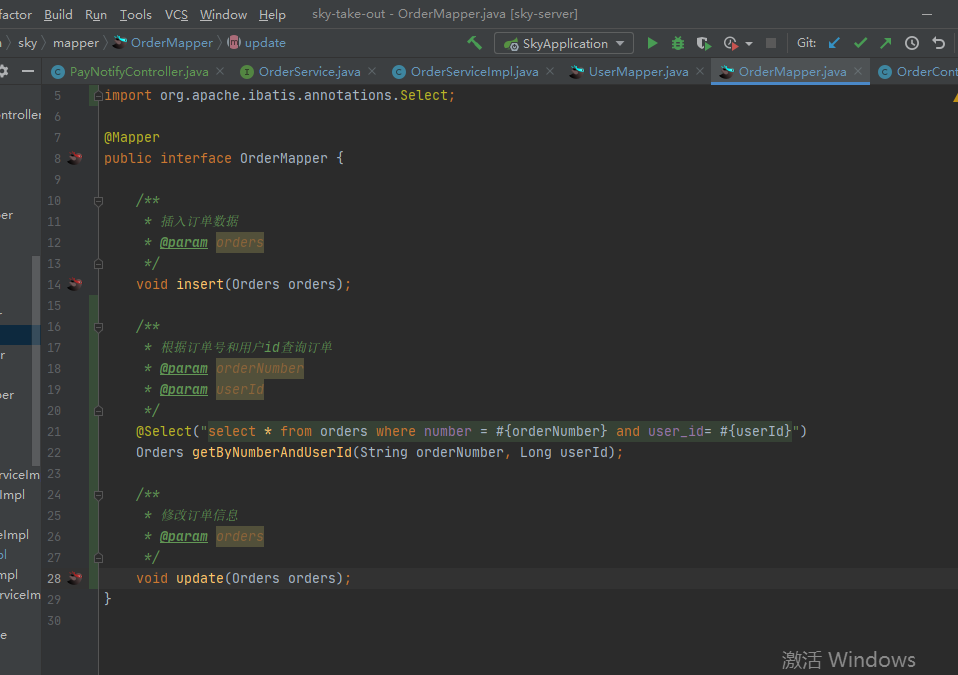Click userId in the Javadoc param
The image size is (958, 675).
240,390
